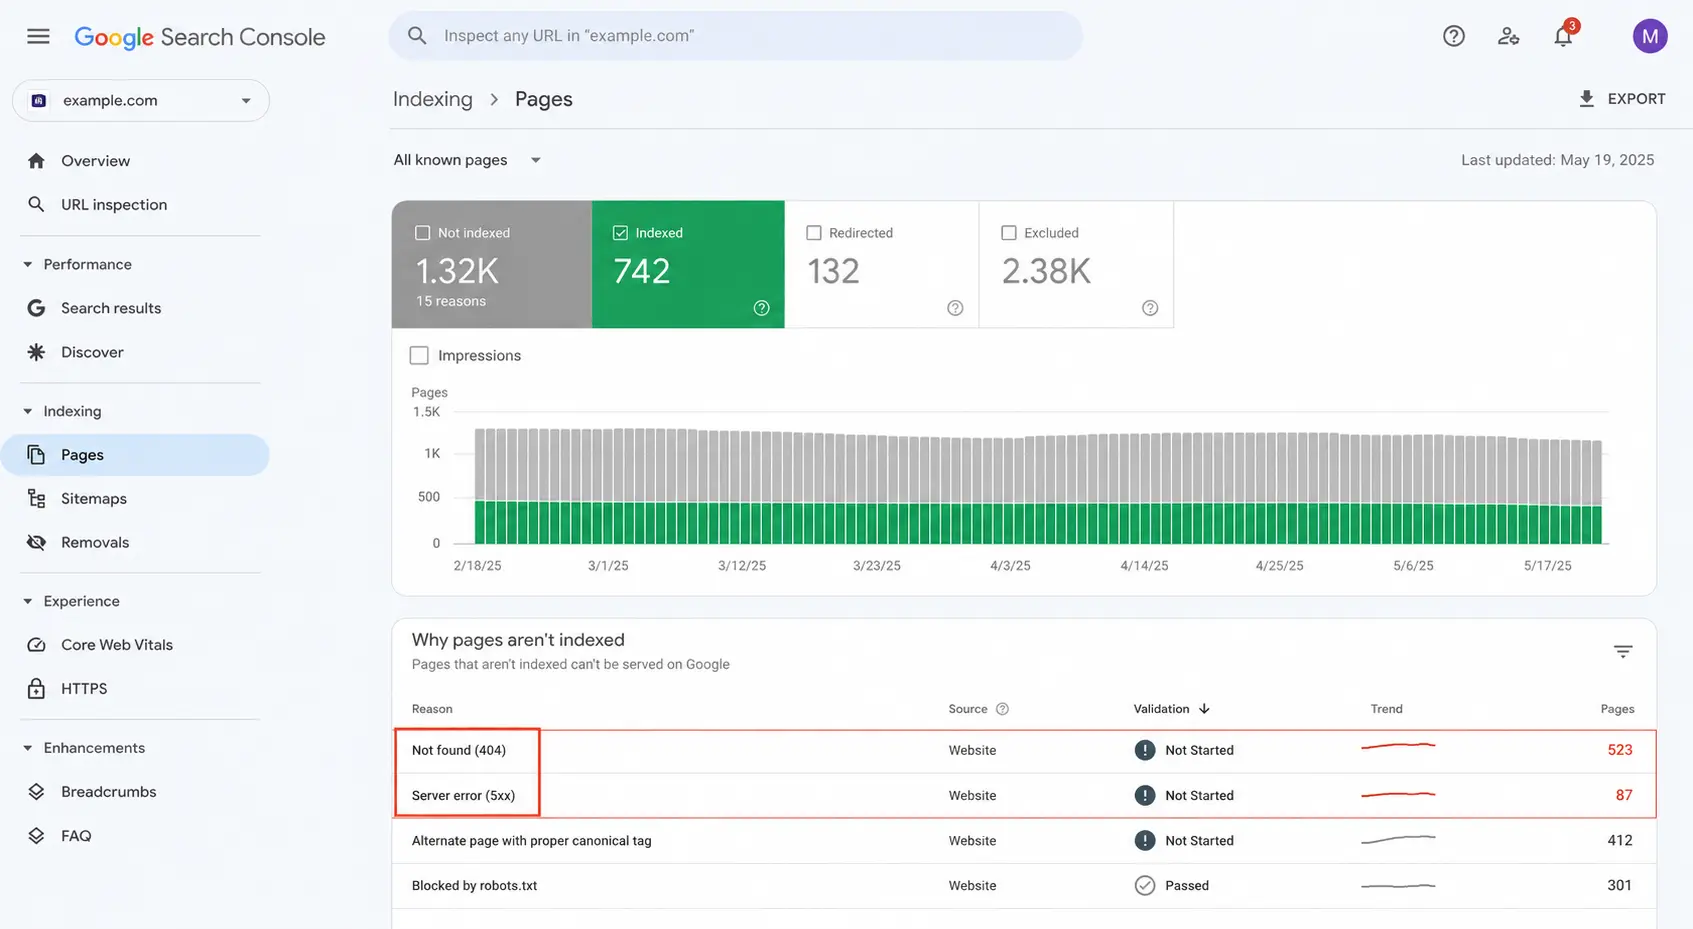Click the 523 pages count
1693x929 pixels.
point(1620,750)
